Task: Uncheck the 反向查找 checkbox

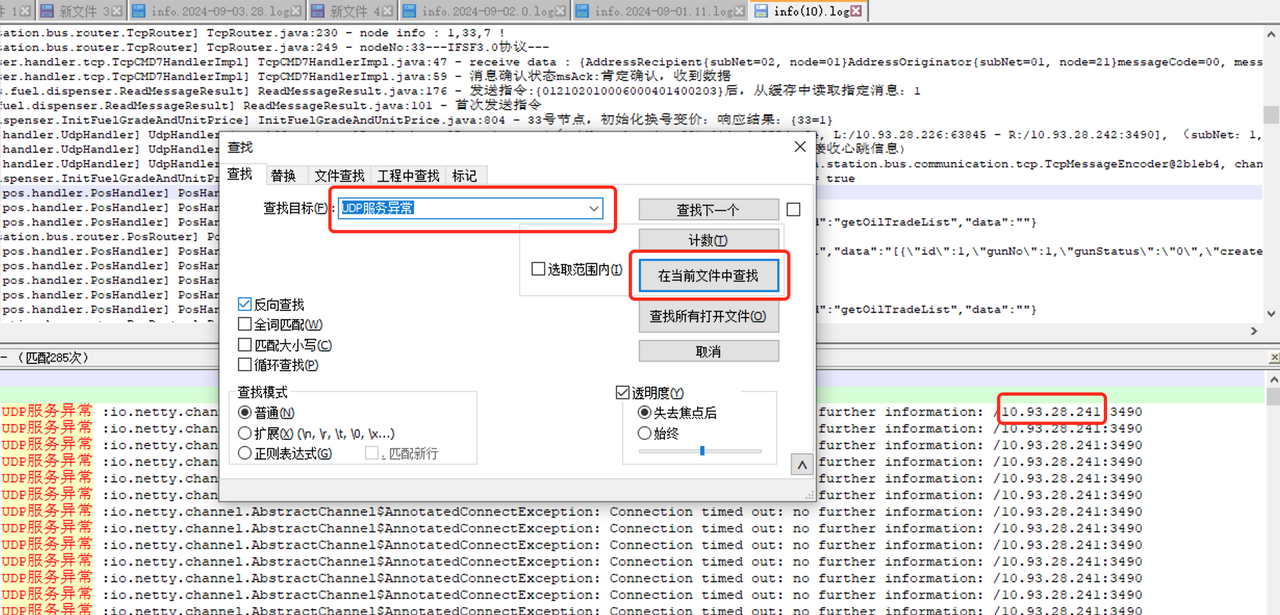Action: pyautogui.click(x=245, y=304)
